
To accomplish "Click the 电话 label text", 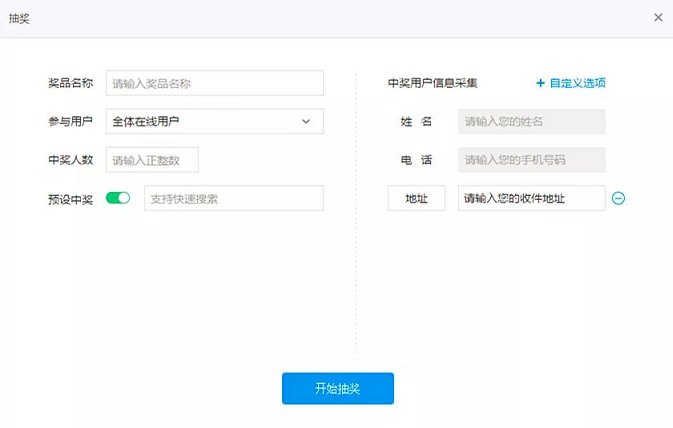I will click(x=416, y=160).
